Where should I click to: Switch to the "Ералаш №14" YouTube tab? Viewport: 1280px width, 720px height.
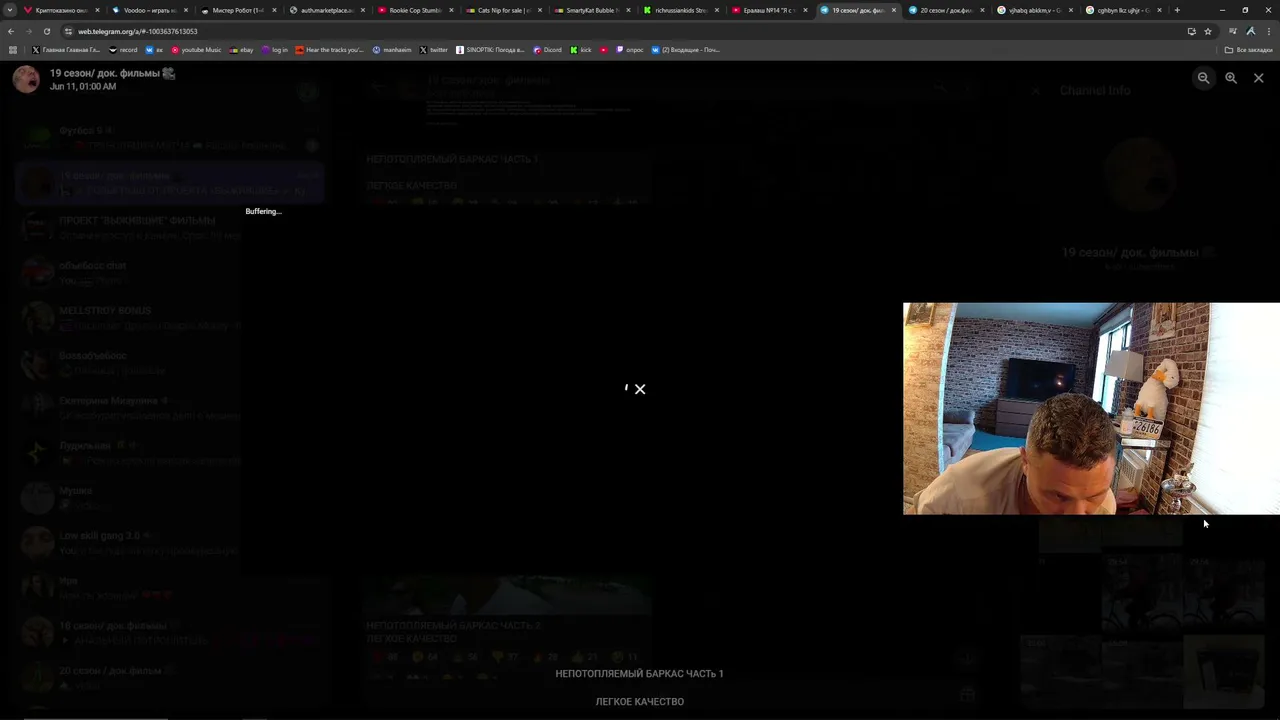[x=766, y=10]
